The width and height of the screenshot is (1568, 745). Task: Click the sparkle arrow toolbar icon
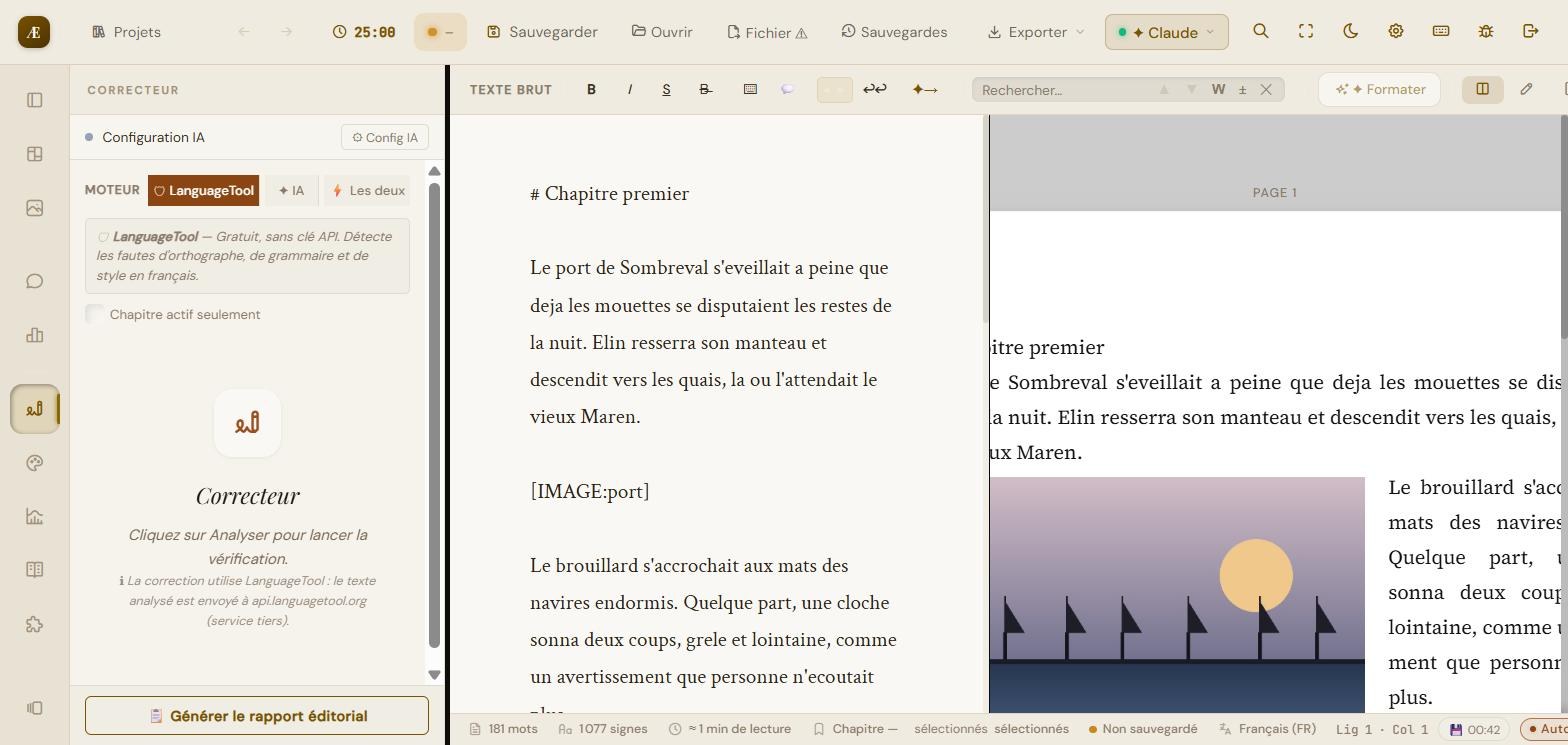(x=925, y=89)
